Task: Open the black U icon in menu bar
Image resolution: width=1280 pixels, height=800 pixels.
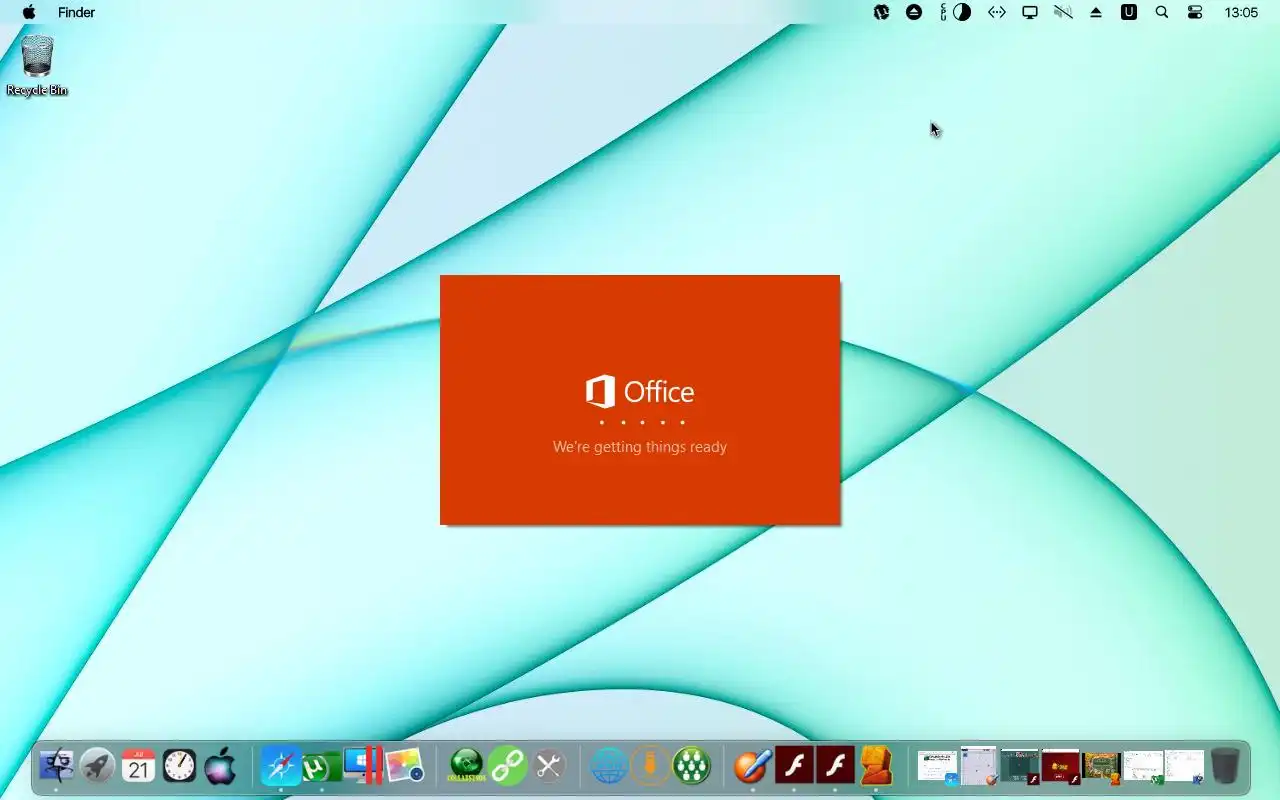Action: point(1129,12)
